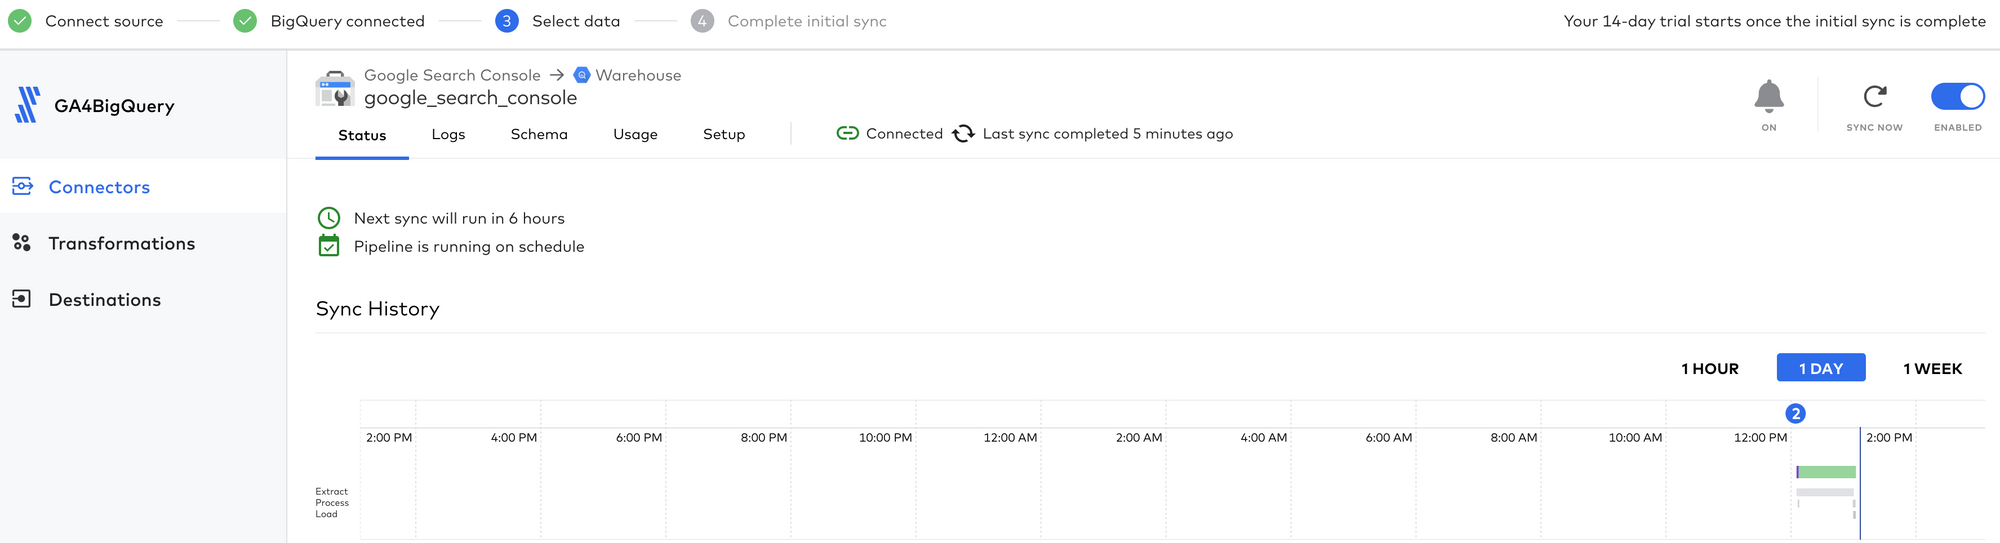Click 'Last sync completed 5 minutes ago' text
This screenshot has width=2000, height=543.
point(1107,134)
